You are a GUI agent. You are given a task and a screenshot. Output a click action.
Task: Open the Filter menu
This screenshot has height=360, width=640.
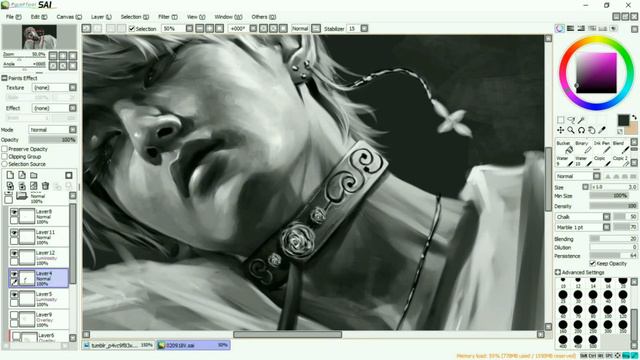[x=167, y=17]
